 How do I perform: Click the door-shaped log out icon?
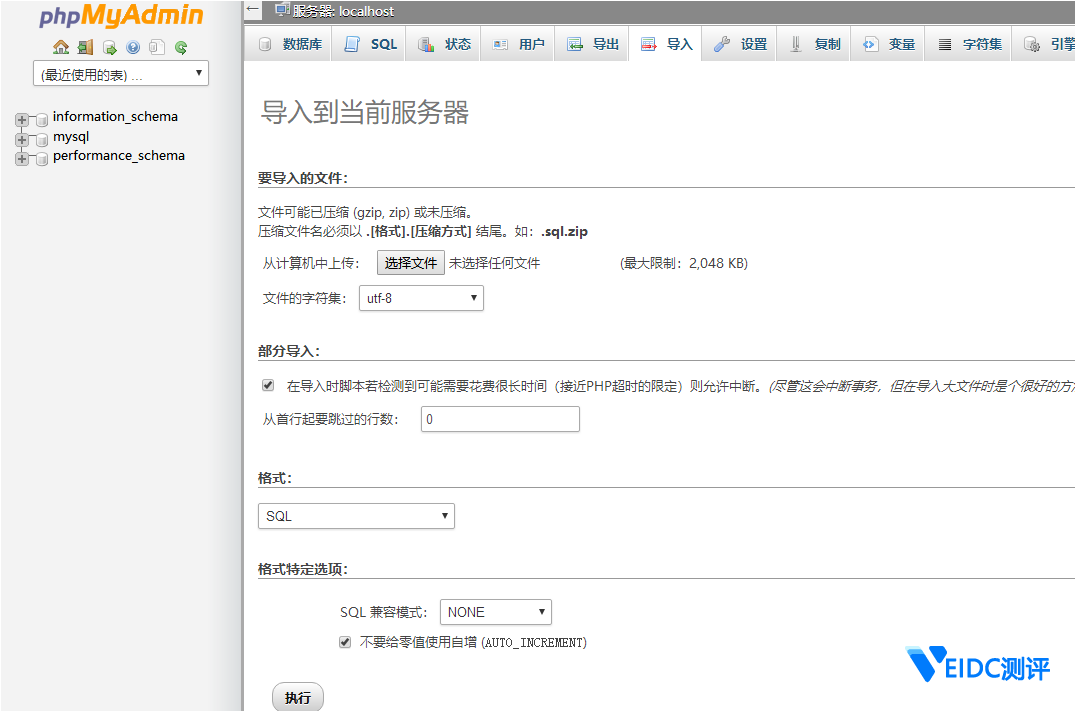point(85,47)
